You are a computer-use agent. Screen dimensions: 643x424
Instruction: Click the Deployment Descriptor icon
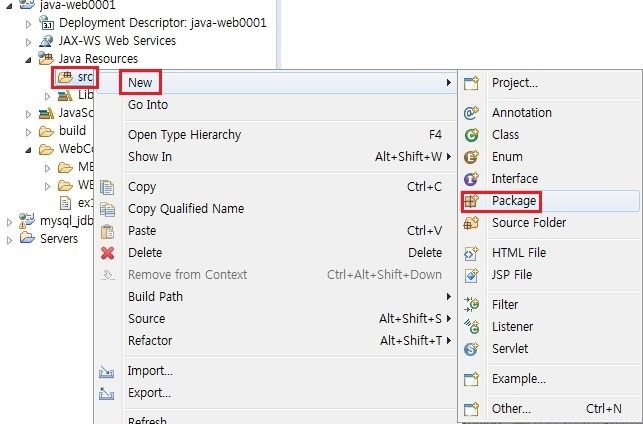tap(47, 23)
